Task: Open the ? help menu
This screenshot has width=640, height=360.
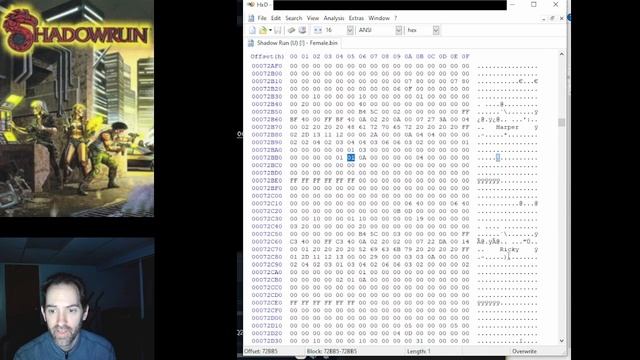Action: [396, 18]
